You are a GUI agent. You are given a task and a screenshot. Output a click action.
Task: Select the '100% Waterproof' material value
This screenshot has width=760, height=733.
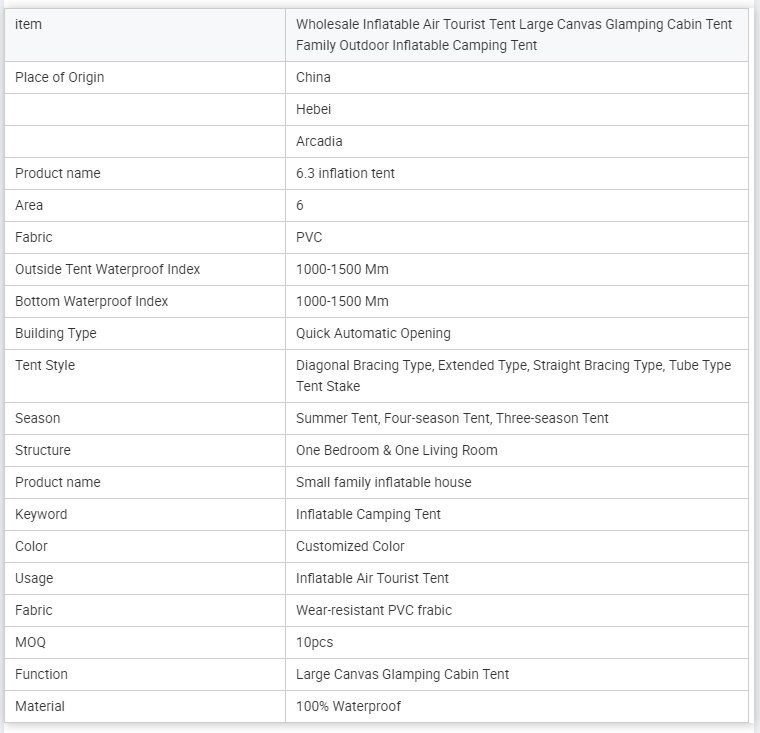tap(348, 706)
